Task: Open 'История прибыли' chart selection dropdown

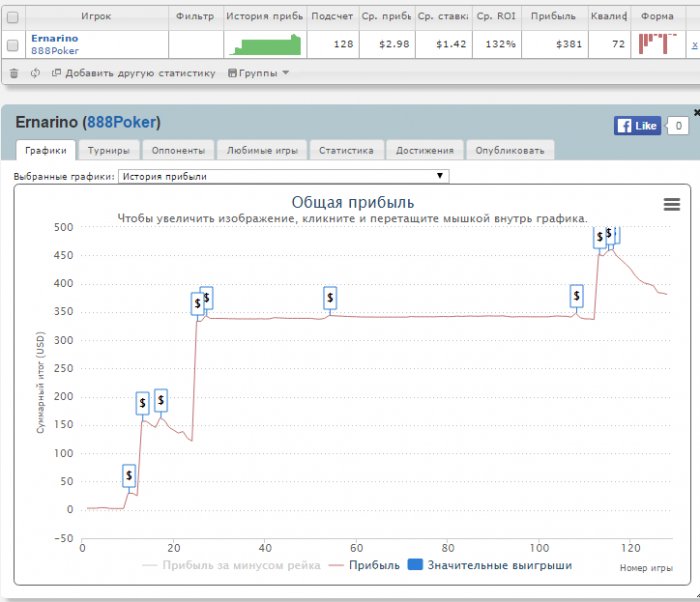Action: pyautogui.click(x=283, y=176)
